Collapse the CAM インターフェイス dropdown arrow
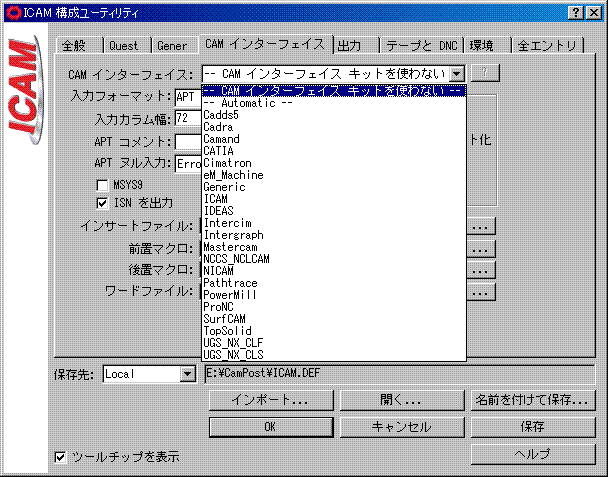Screen dimensions: 608x477 pos(457,73)
